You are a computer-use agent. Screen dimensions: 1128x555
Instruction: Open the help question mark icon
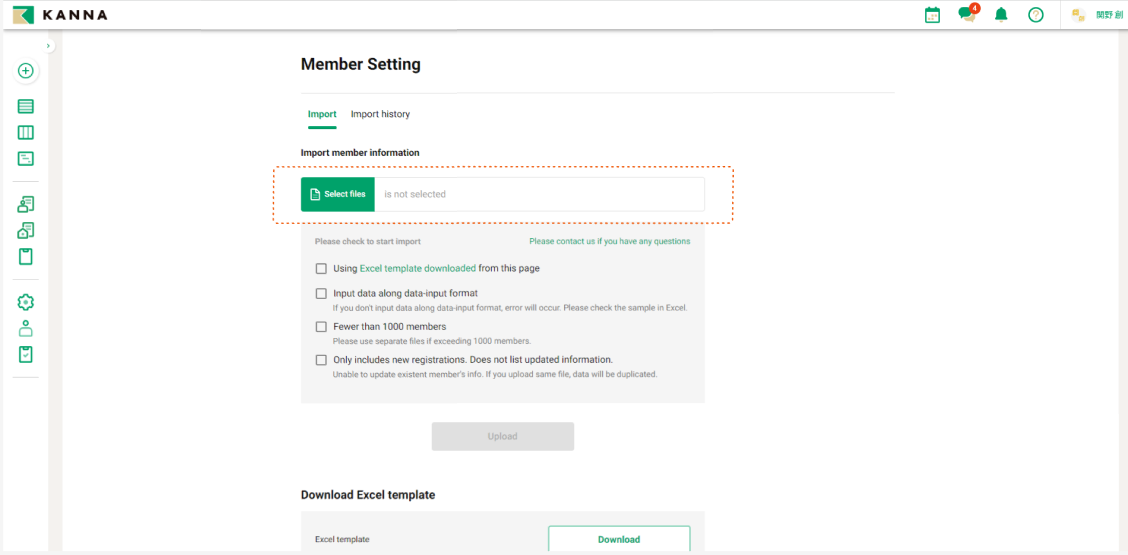pyautogui.click(x=1036, y=15)
